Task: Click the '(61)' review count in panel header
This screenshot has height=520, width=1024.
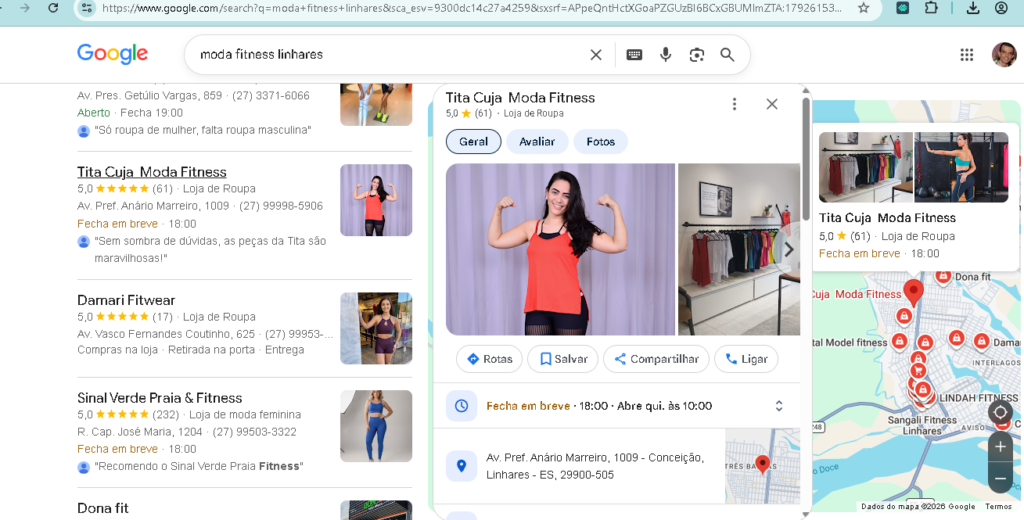Action: pos(483,113)
